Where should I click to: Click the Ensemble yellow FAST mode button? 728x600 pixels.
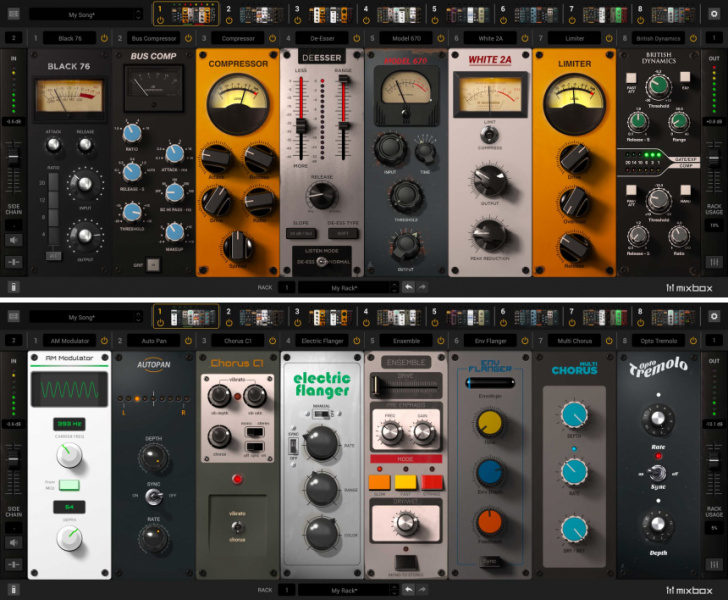tap(405, 482)
